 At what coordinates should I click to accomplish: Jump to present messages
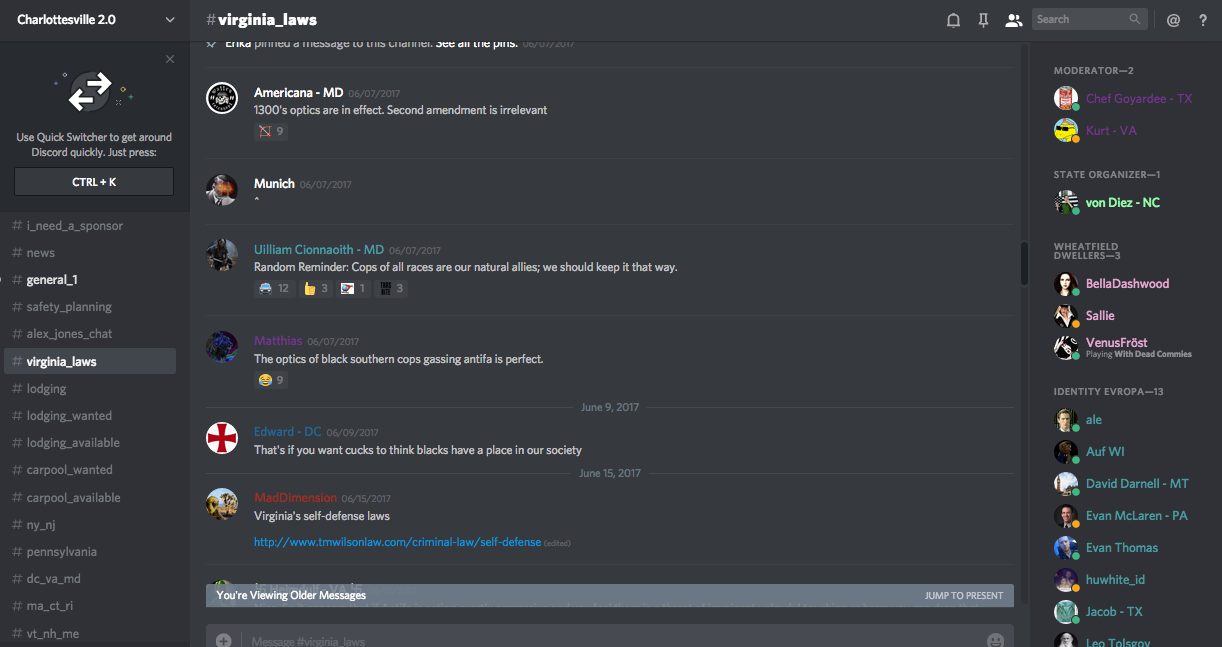963,596
